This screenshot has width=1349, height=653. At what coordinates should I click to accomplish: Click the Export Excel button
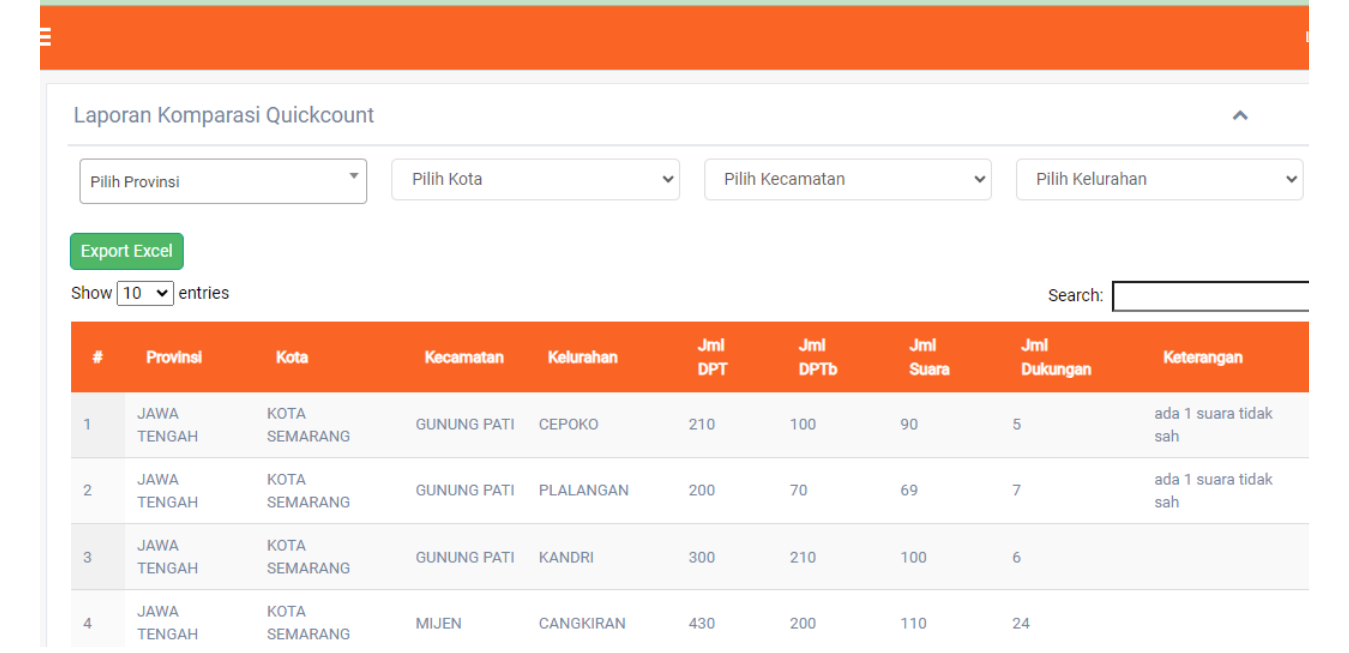[x=127, y=251]
